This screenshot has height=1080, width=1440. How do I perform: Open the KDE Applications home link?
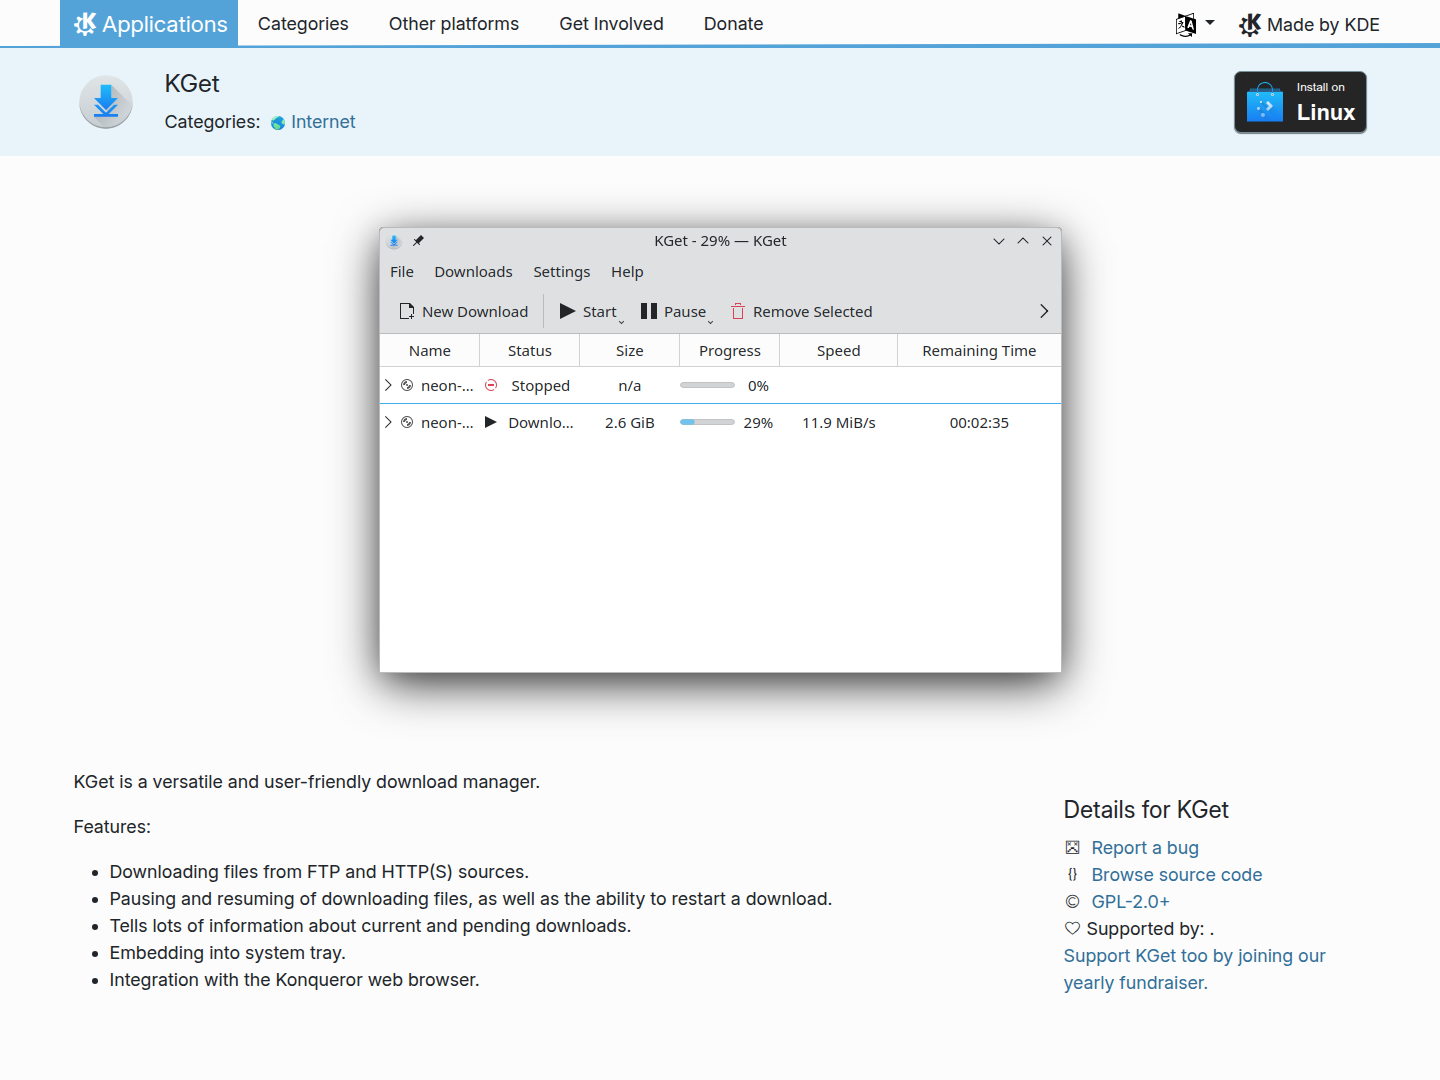tap(149, 23)
